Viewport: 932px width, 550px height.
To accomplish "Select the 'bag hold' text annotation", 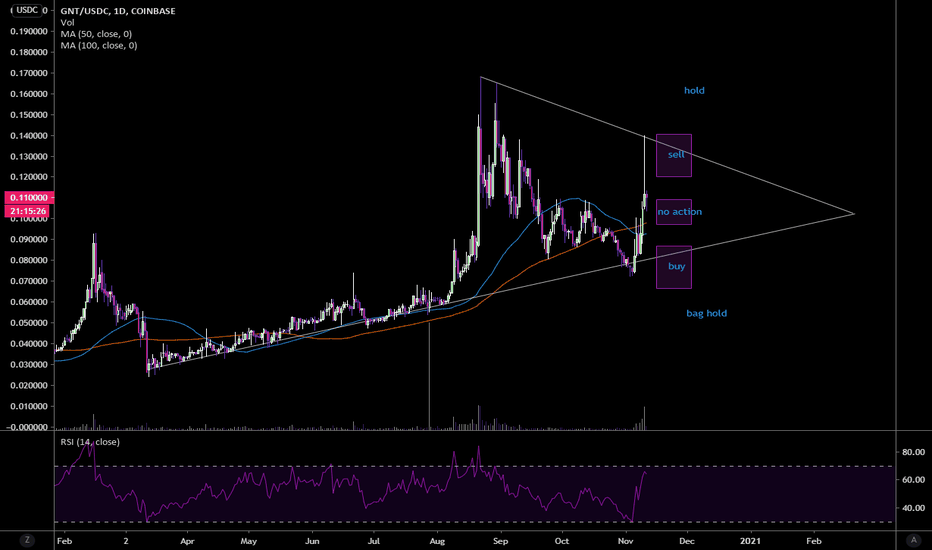I will [706, 313].
